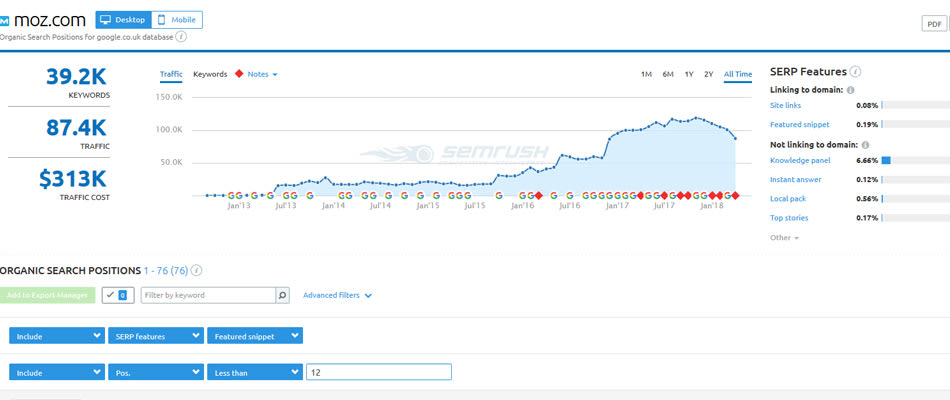Open 'Not linking to domain' info icon
950x400 pixels.
pos(865,145)
